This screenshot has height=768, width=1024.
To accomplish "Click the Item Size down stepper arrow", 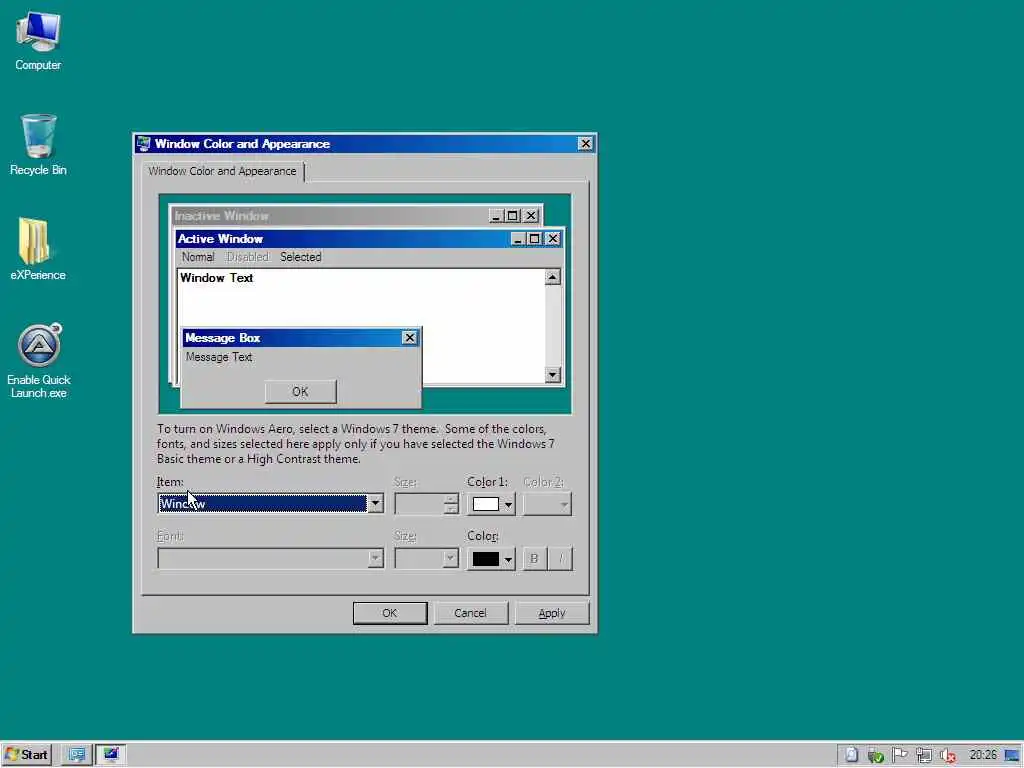I will 450,509.
